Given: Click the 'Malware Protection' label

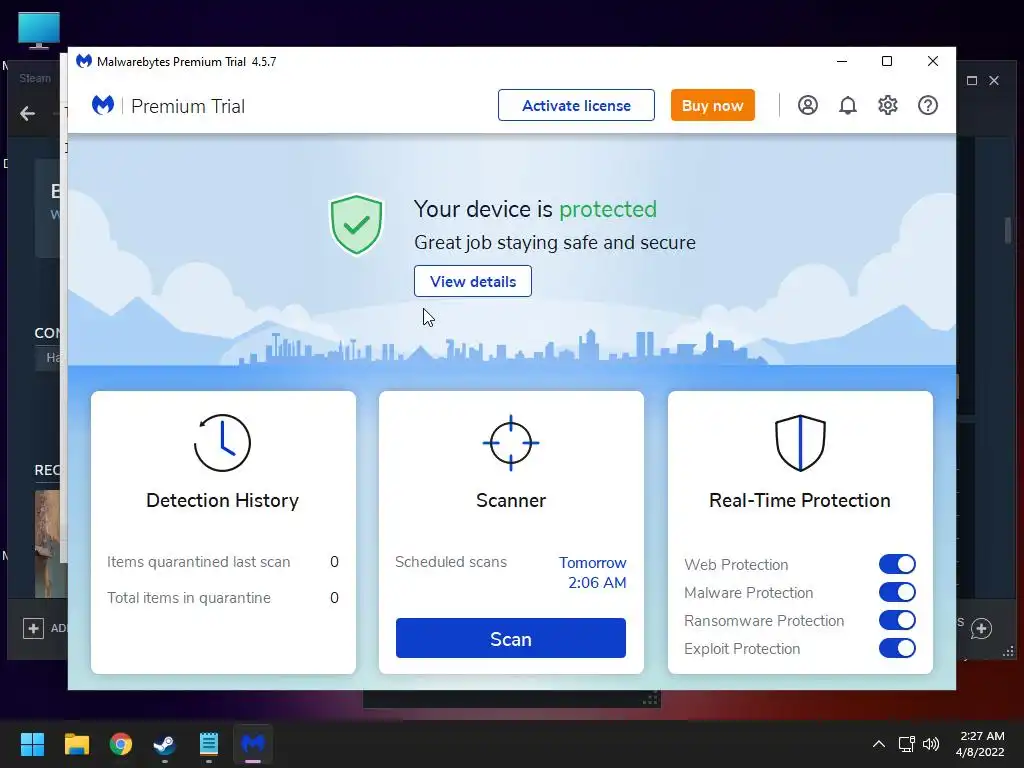Looking at the screenshot, I should coord(748,592).
